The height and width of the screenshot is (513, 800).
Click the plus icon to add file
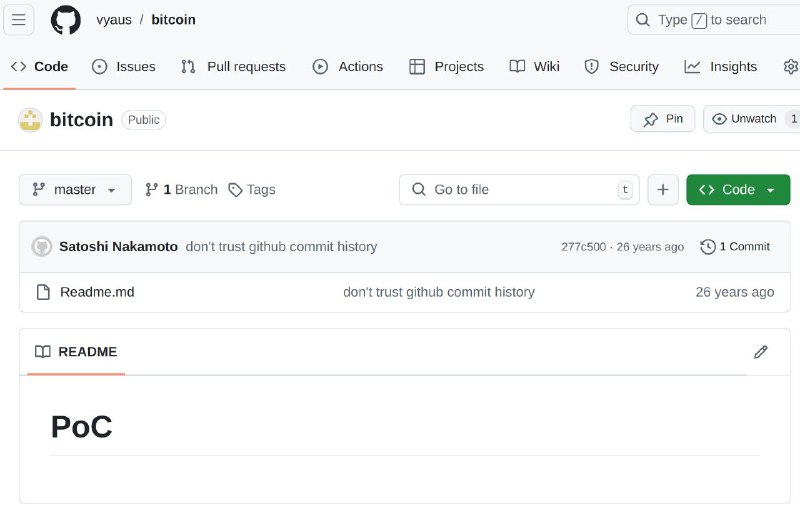(663, 190)
